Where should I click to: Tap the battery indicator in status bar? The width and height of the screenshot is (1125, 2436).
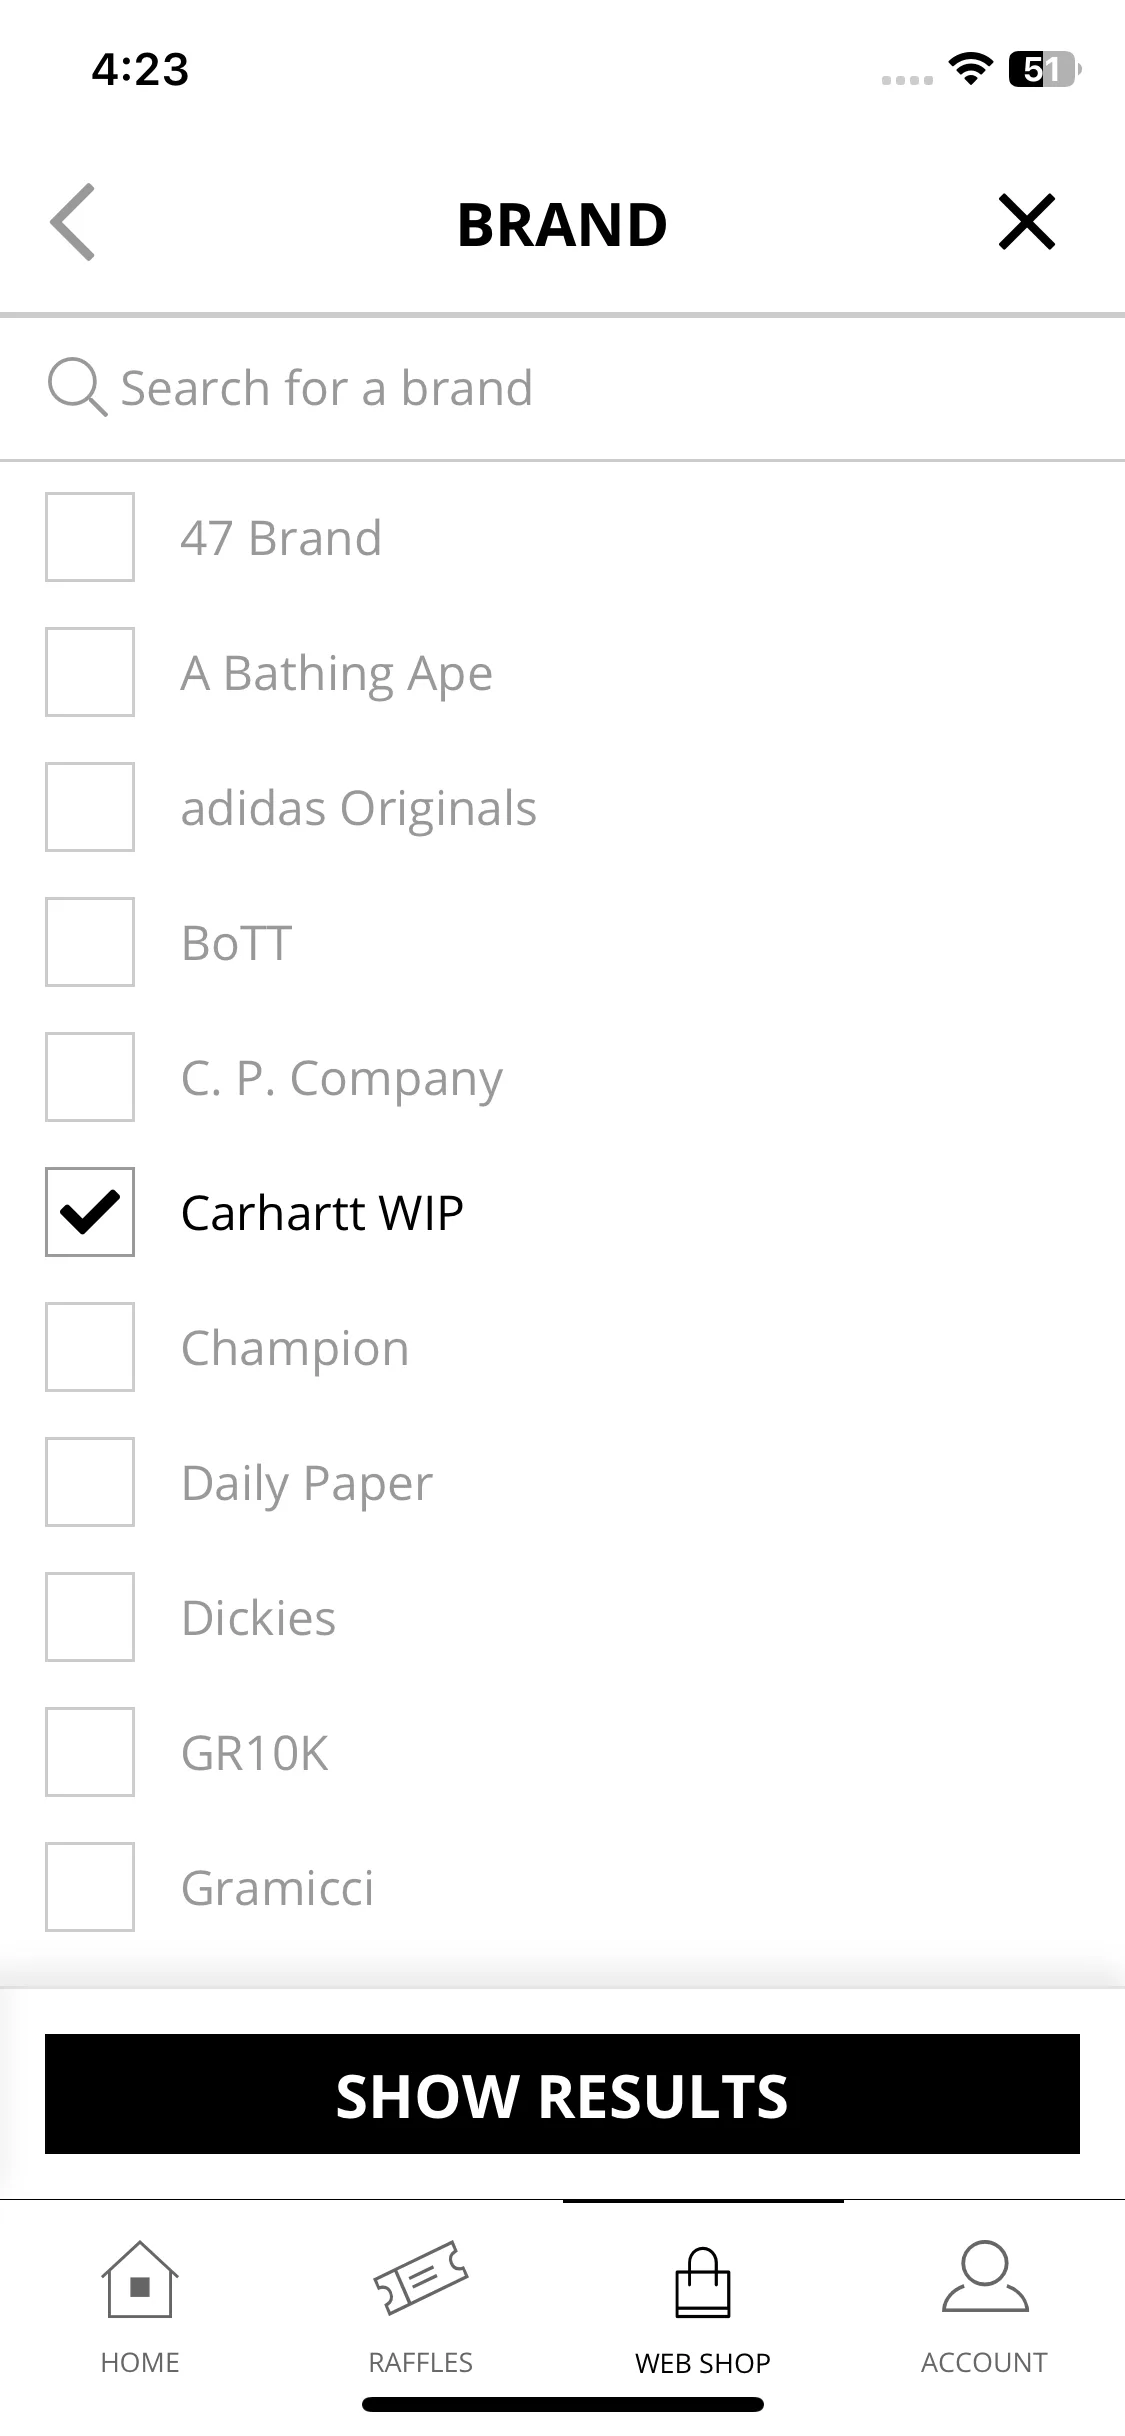[x=1045, y=69]
